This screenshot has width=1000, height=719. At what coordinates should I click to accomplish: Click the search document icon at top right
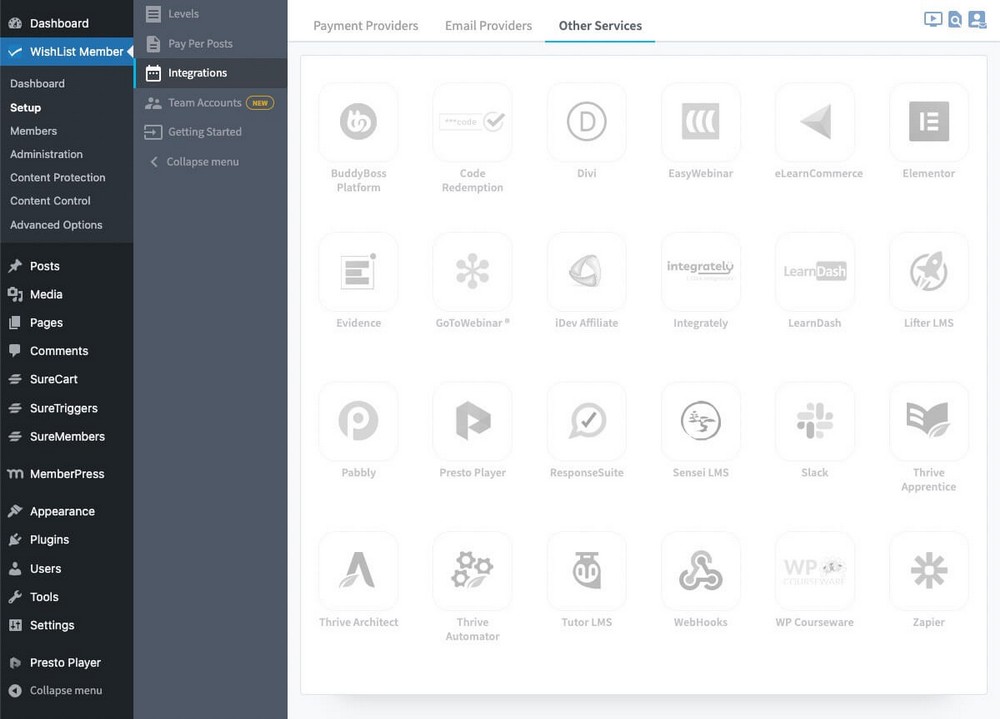click(x=955, y=20)
